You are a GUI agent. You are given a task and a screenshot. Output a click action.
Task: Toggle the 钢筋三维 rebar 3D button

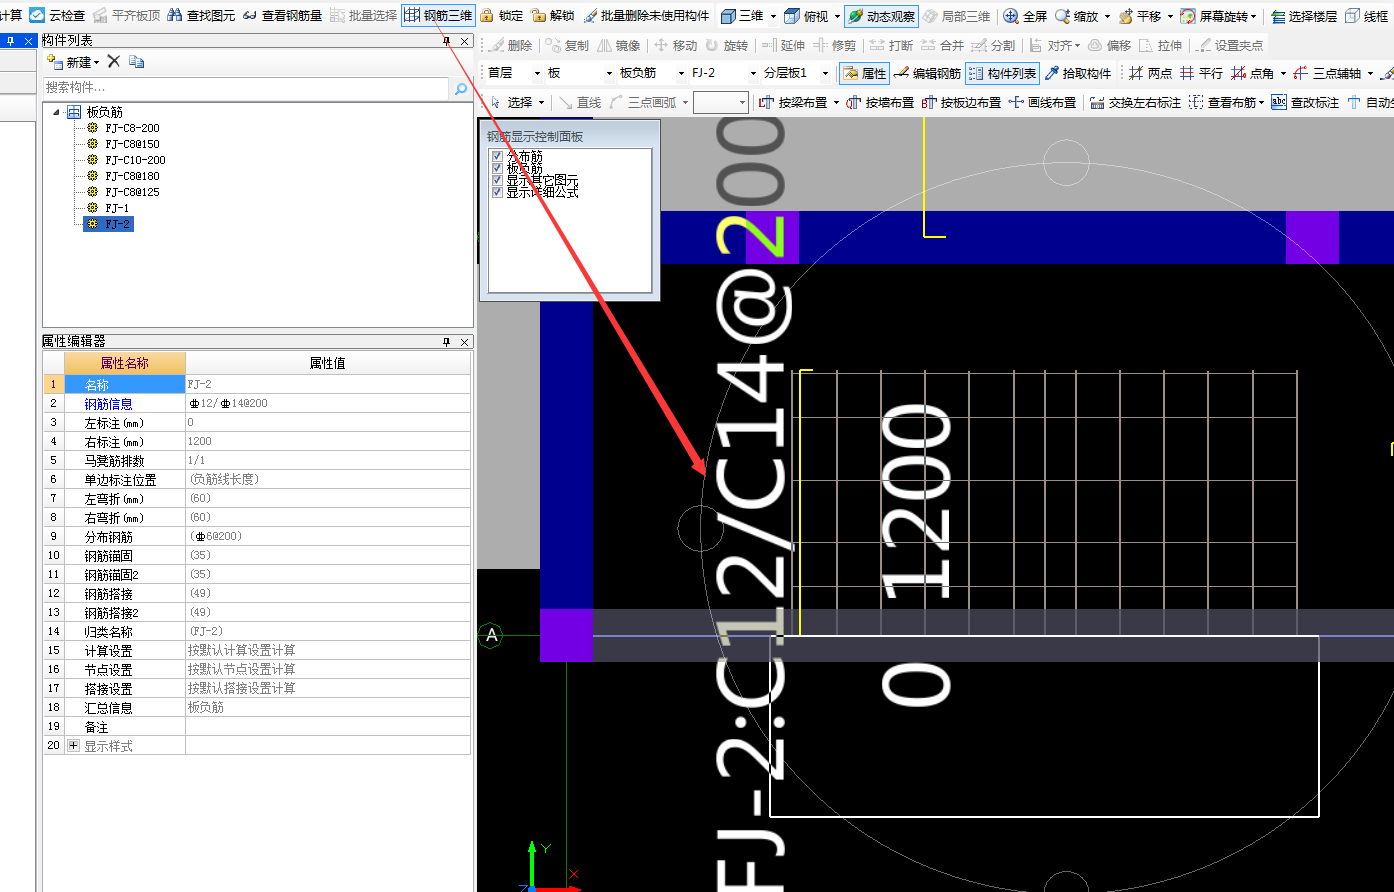(x=438, y=15)
